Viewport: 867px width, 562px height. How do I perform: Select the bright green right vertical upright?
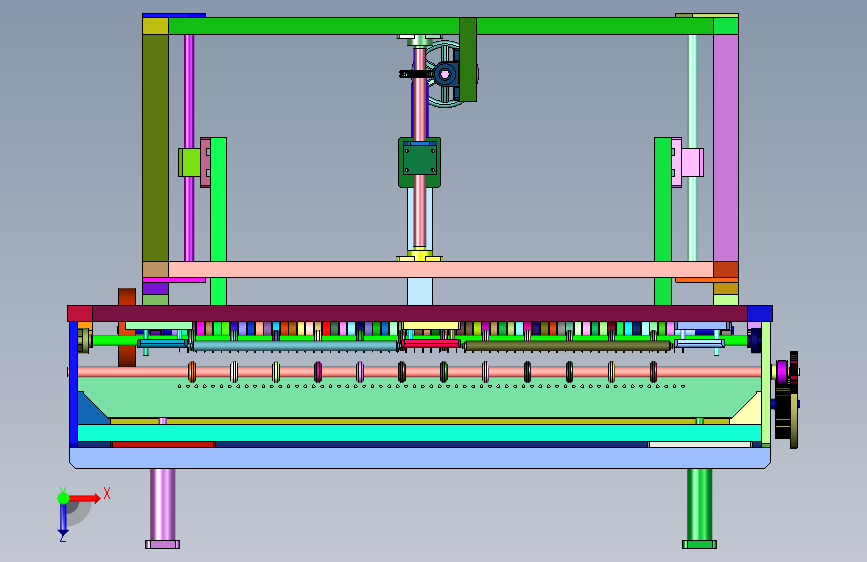[x=663, y=221]
